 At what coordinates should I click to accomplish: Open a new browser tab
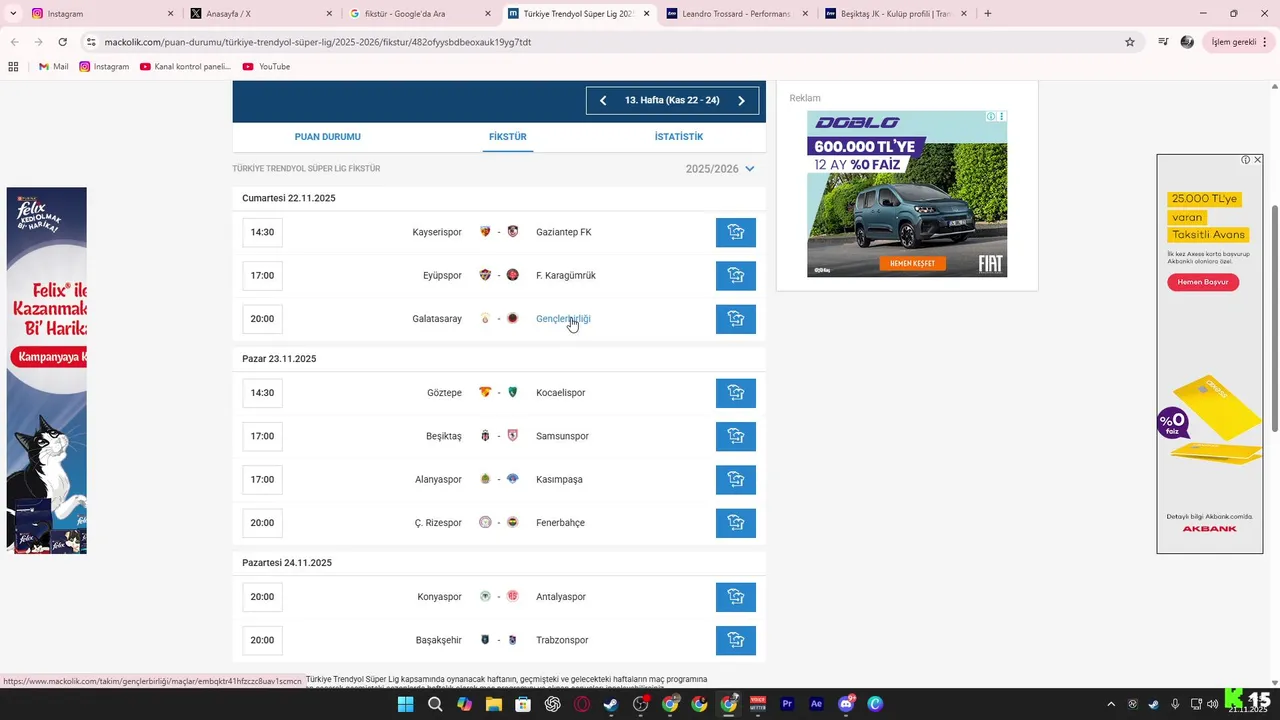988,14
